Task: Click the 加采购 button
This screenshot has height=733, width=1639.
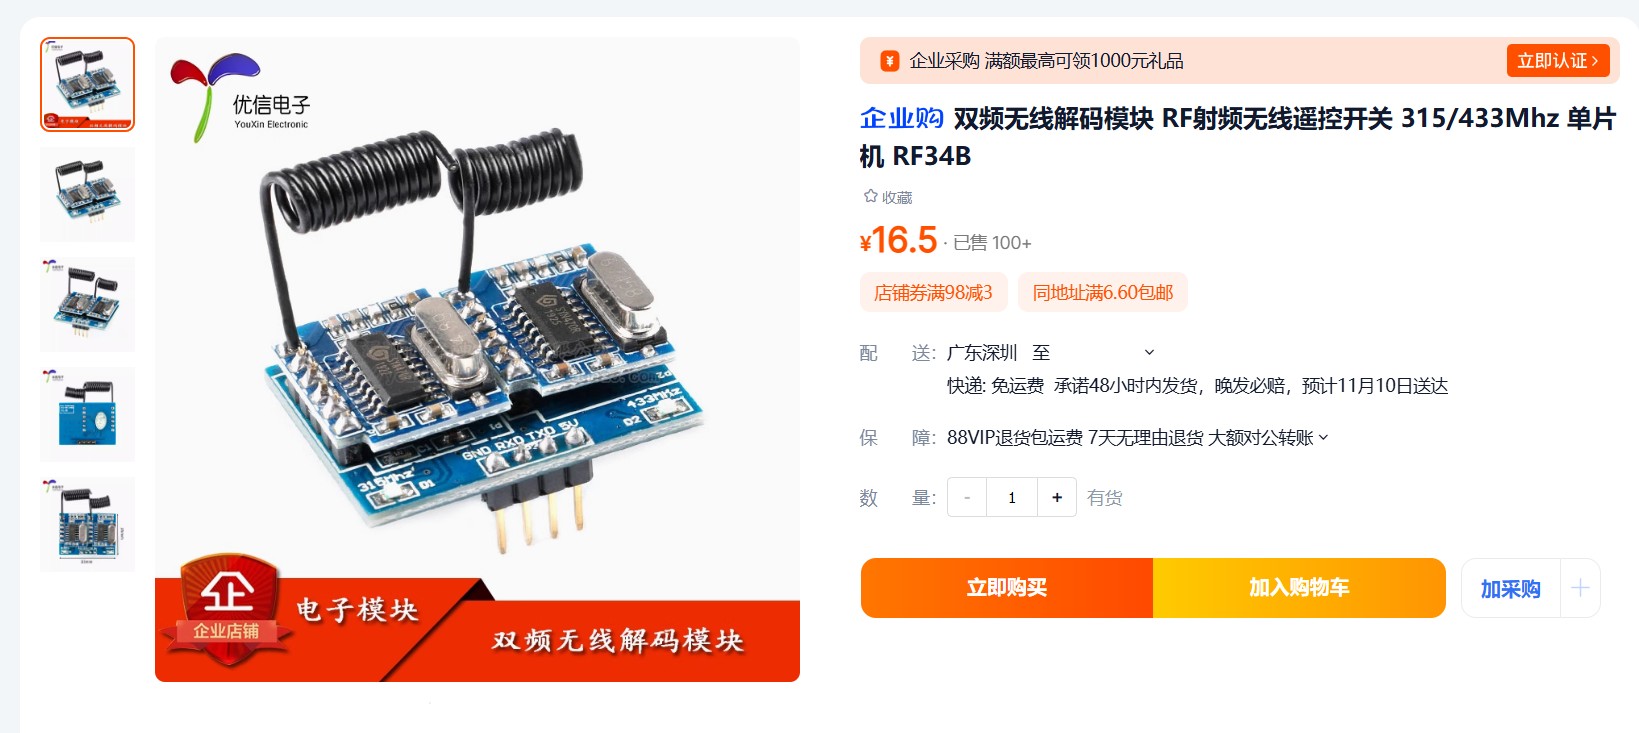Action: pyautogui.click(x=1510, y=588)
